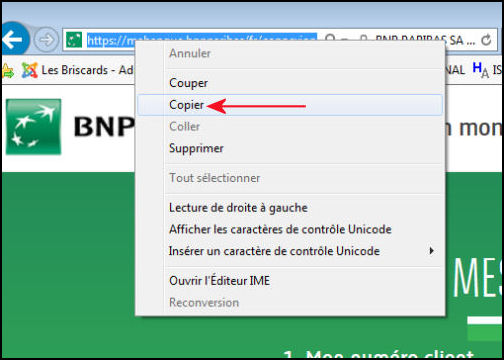Click the BNP site favicon in address bar
Screen dimensions: 504x360
pos(74,40)
